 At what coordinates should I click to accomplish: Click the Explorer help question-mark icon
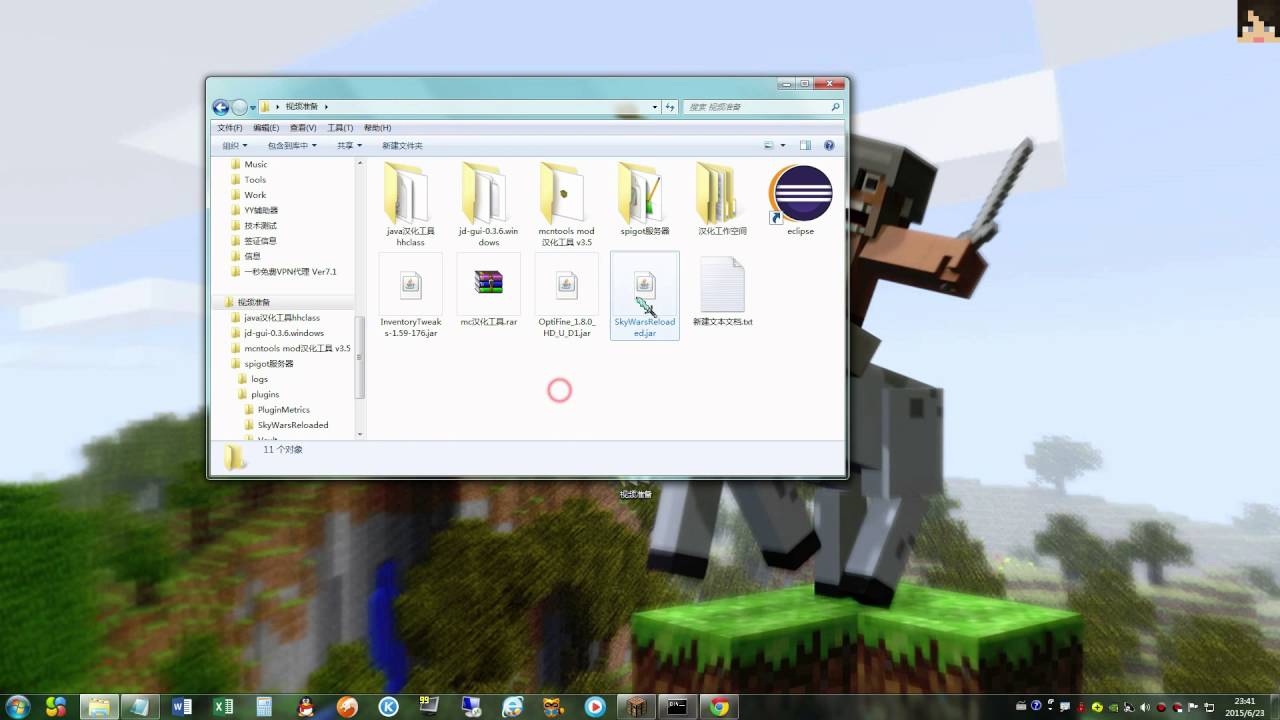pos(829,145)
